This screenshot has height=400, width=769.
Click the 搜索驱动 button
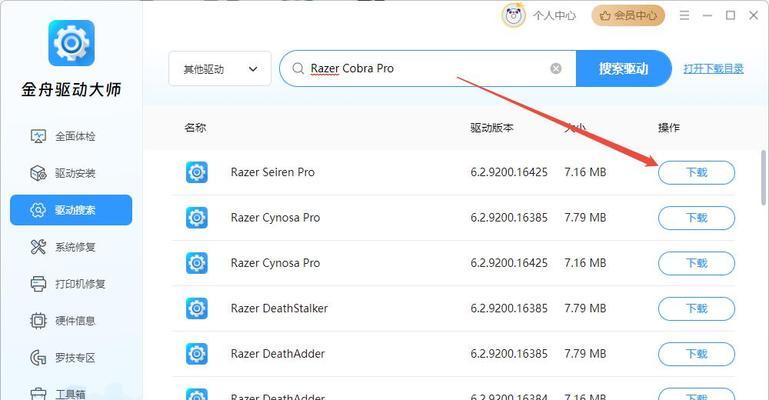[623, 69]
